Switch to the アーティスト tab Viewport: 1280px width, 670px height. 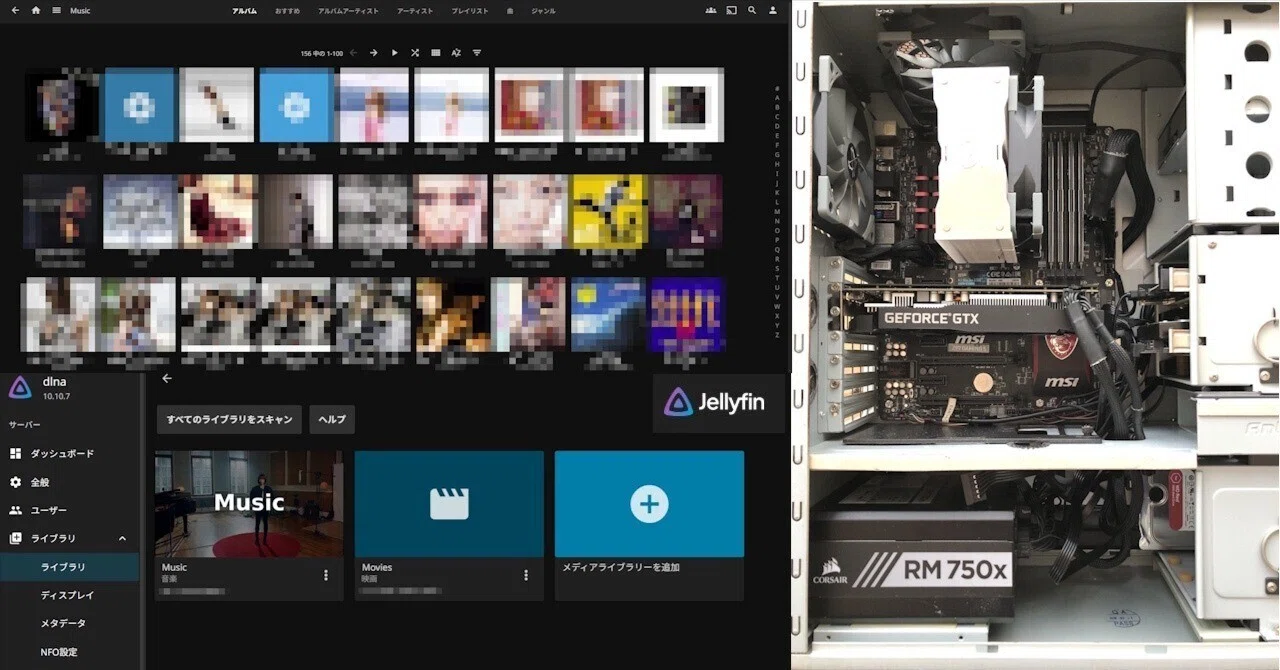click(415, 10)
